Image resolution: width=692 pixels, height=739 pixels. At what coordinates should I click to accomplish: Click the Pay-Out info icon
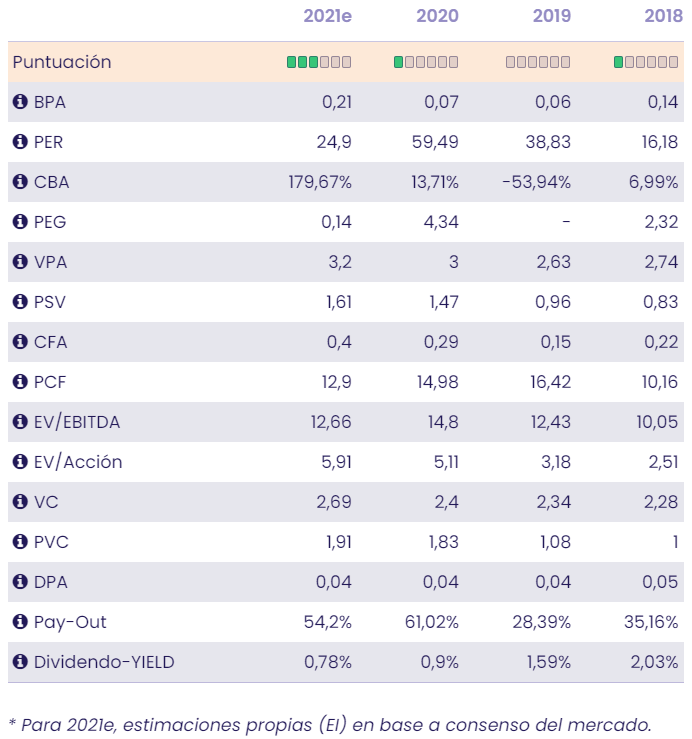pos(20,622)
